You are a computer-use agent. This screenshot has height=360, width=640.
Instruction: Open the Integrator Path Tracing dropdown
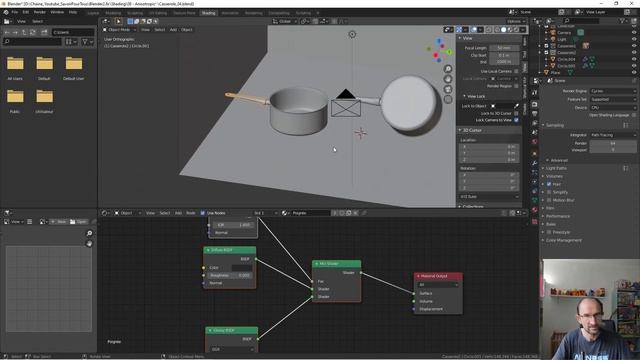point(613,135)
